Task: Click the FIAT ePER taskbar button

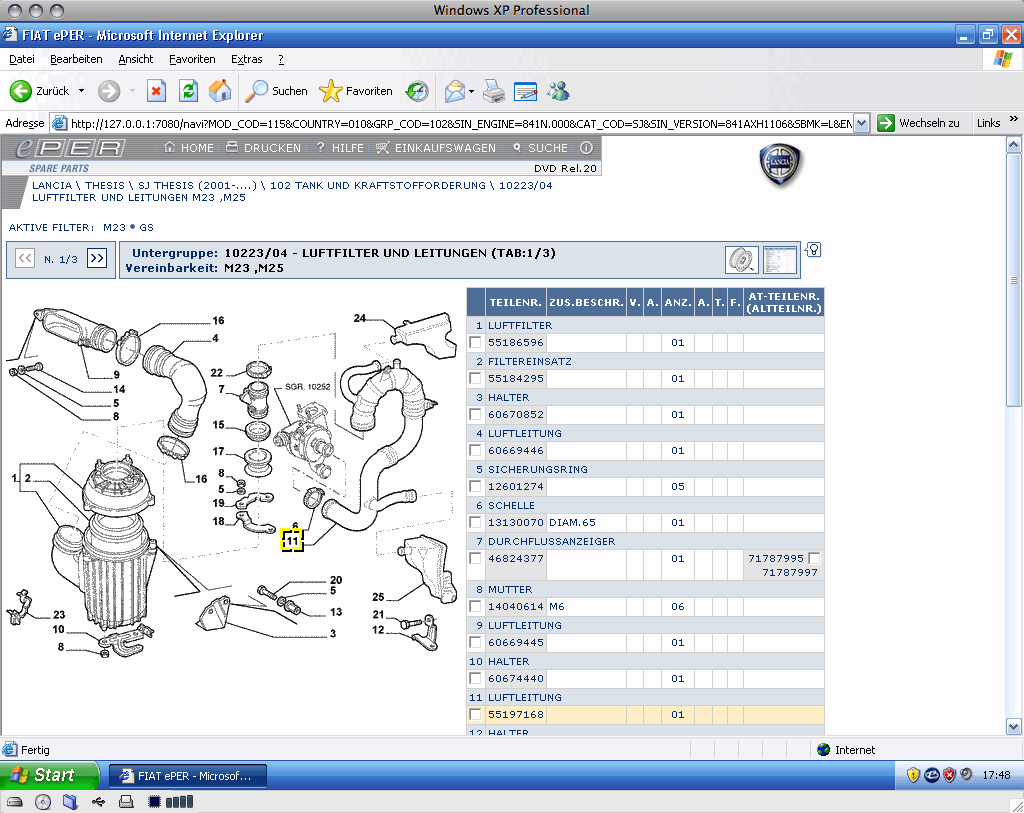Action: tap(187, 776)
